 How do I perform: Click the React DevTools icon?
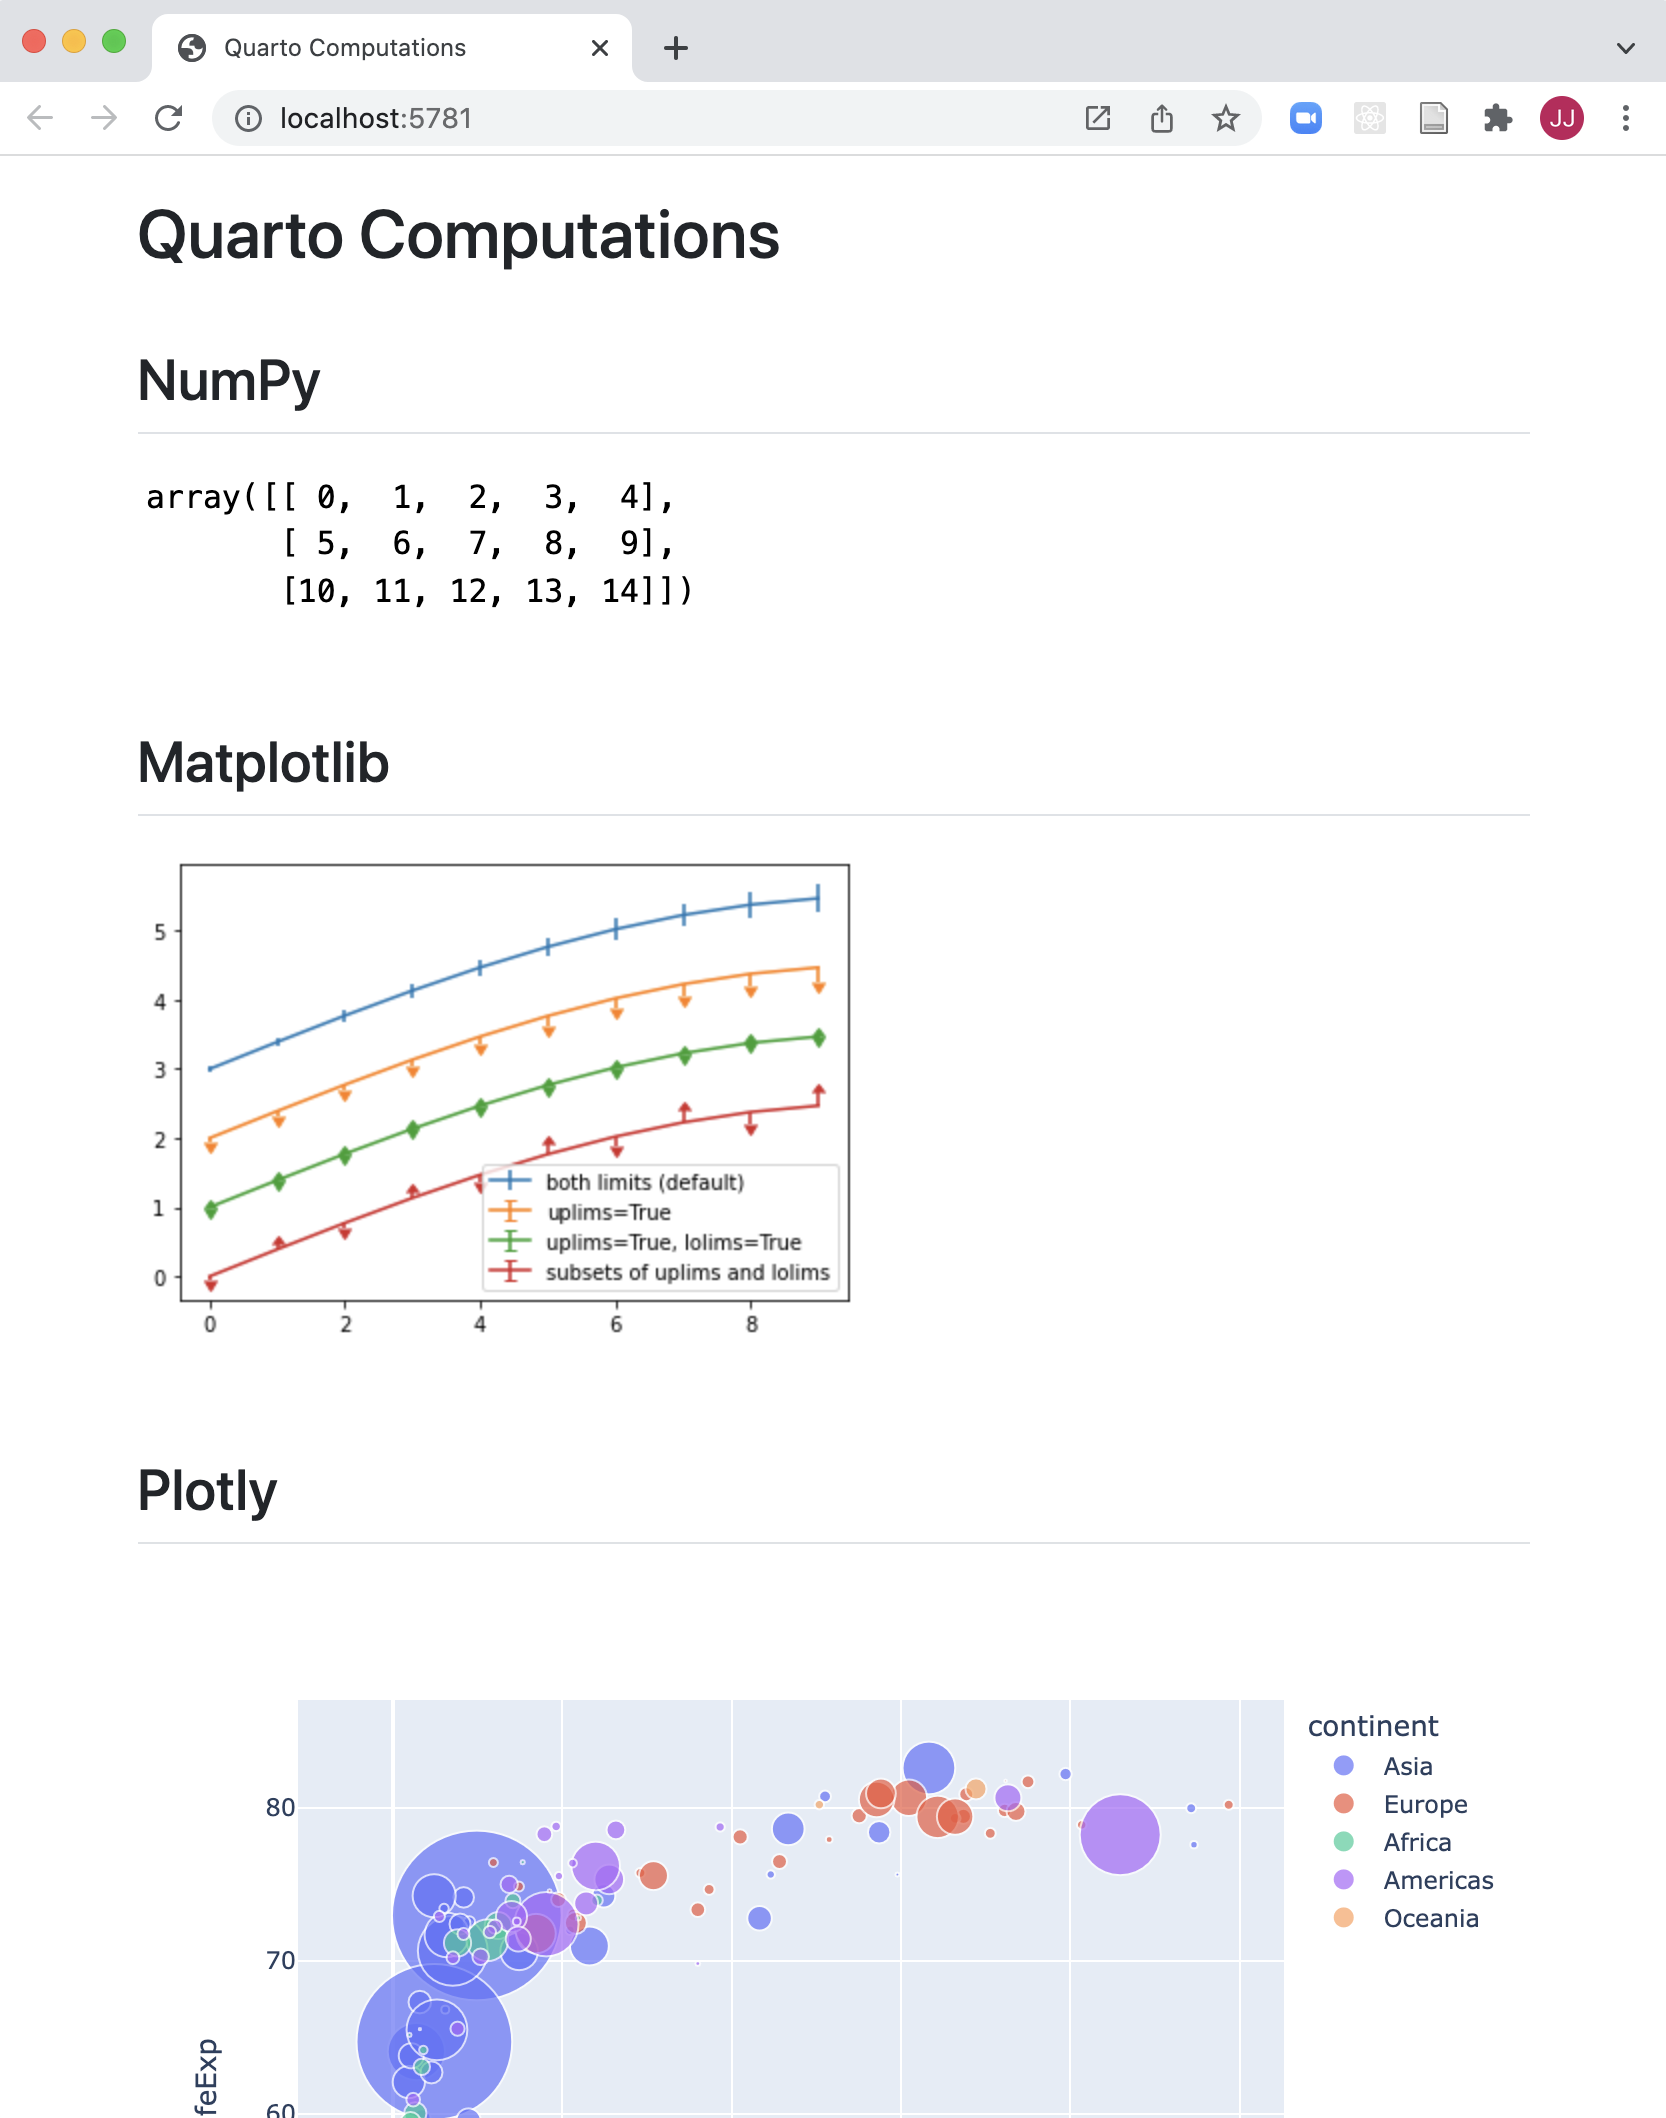pos(1370,118)
